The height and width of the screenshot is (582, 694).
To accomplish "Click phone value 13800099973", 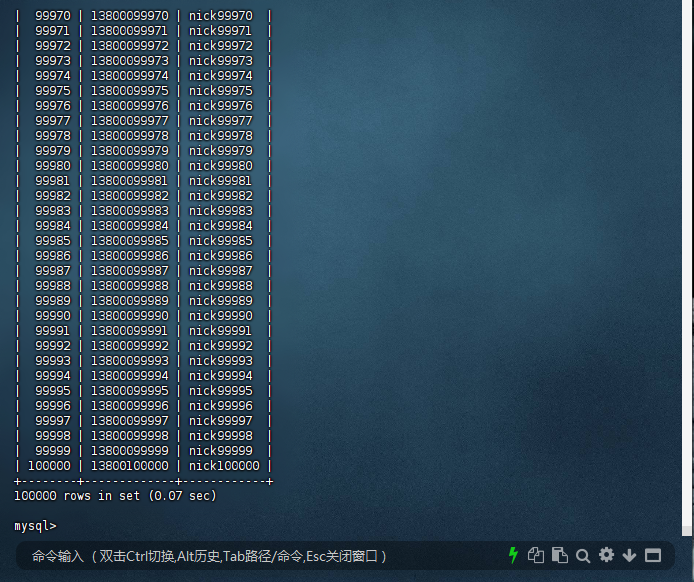I will click(130, 61).
